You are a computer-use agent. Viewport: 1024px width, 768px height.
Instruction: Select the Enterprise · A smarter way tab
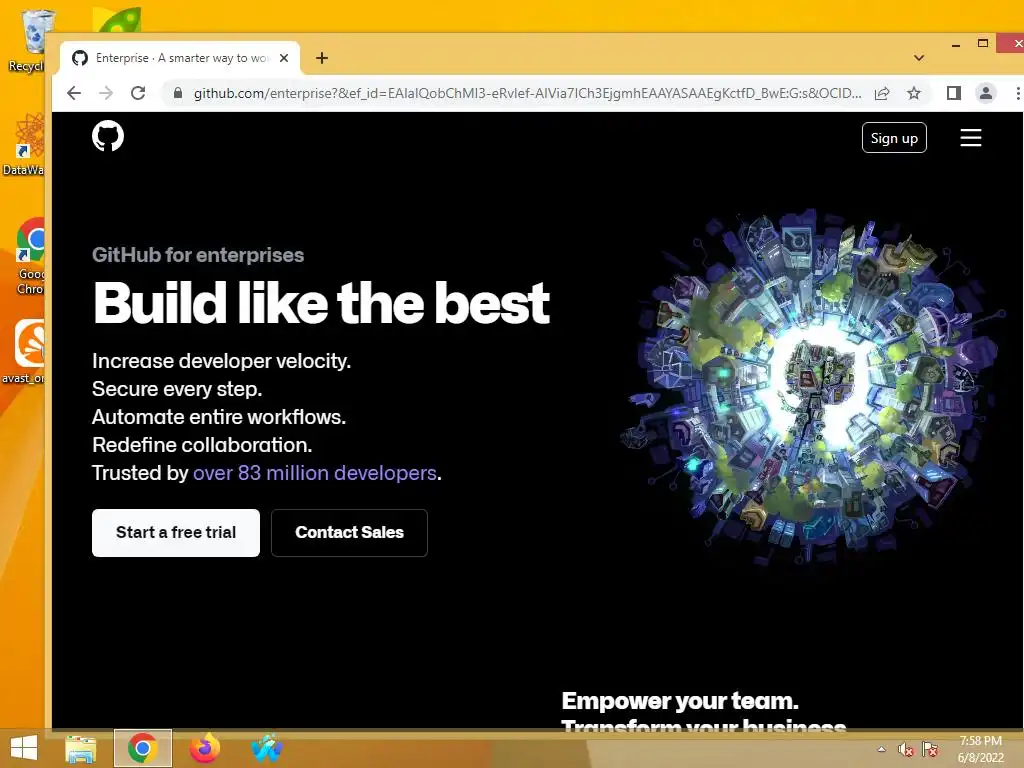(180, 58)
